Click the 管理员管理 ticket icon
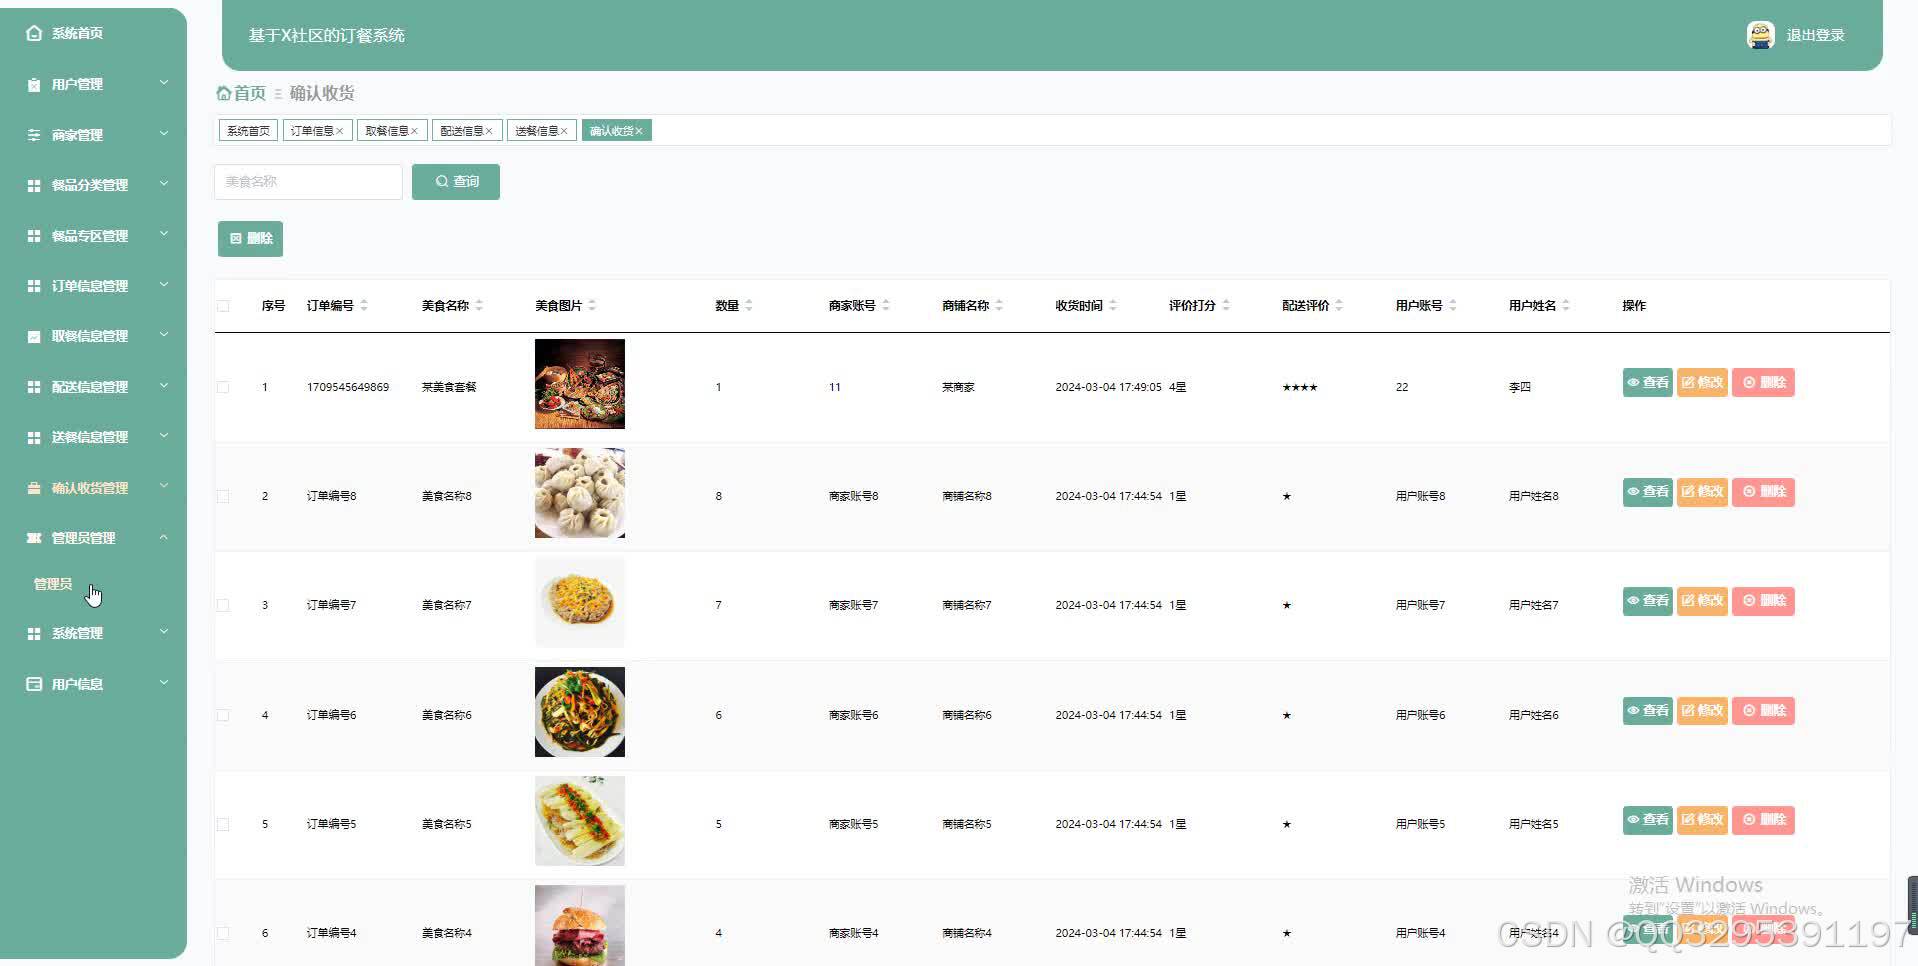This screenshot has width=1918, height=966. [x=34, y=538]
